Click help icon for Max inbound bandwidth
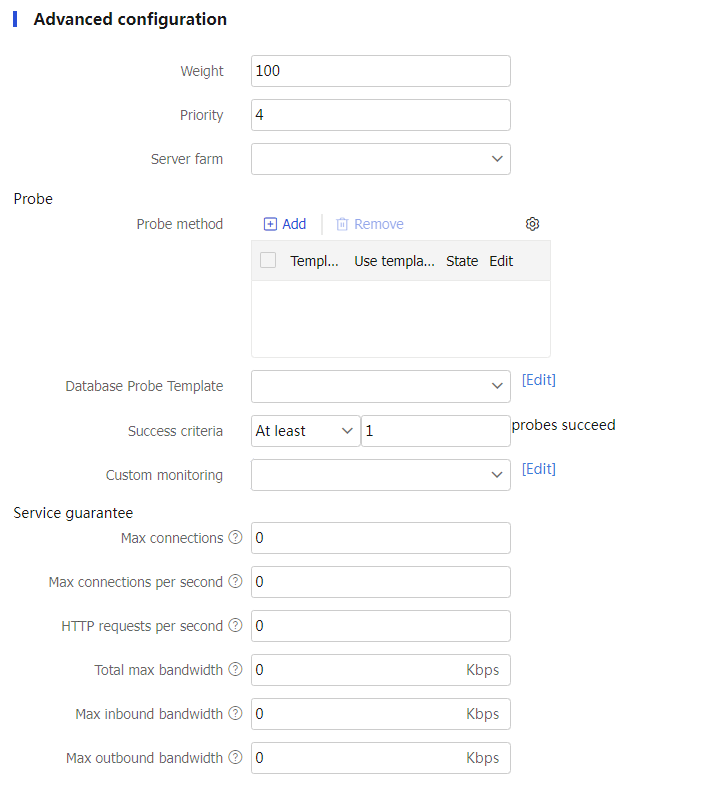725x793 pixels. click(x=235, y=714)
